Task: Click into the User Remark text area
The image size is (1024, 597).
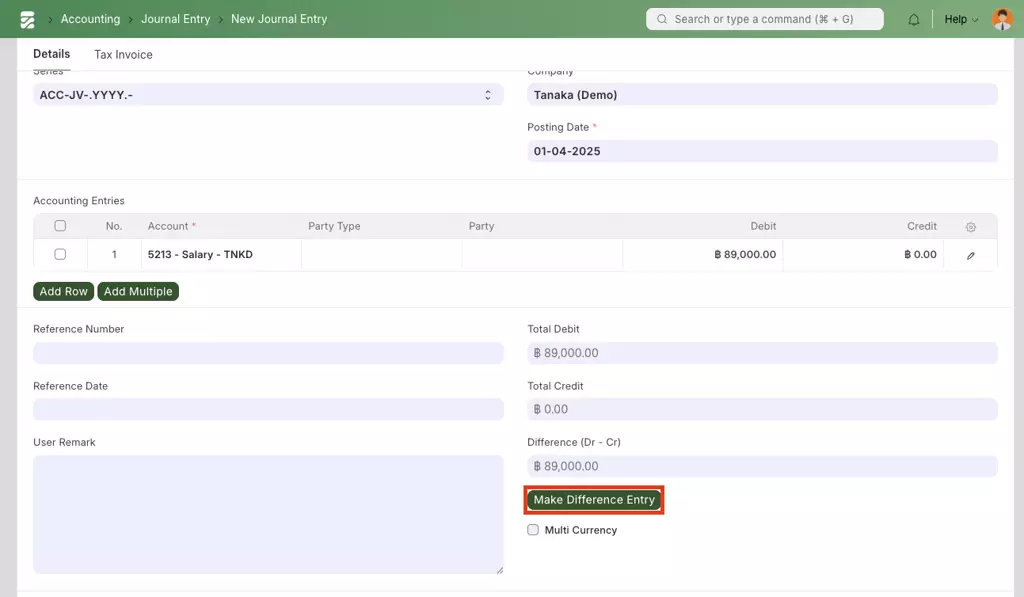Action: 268,515
